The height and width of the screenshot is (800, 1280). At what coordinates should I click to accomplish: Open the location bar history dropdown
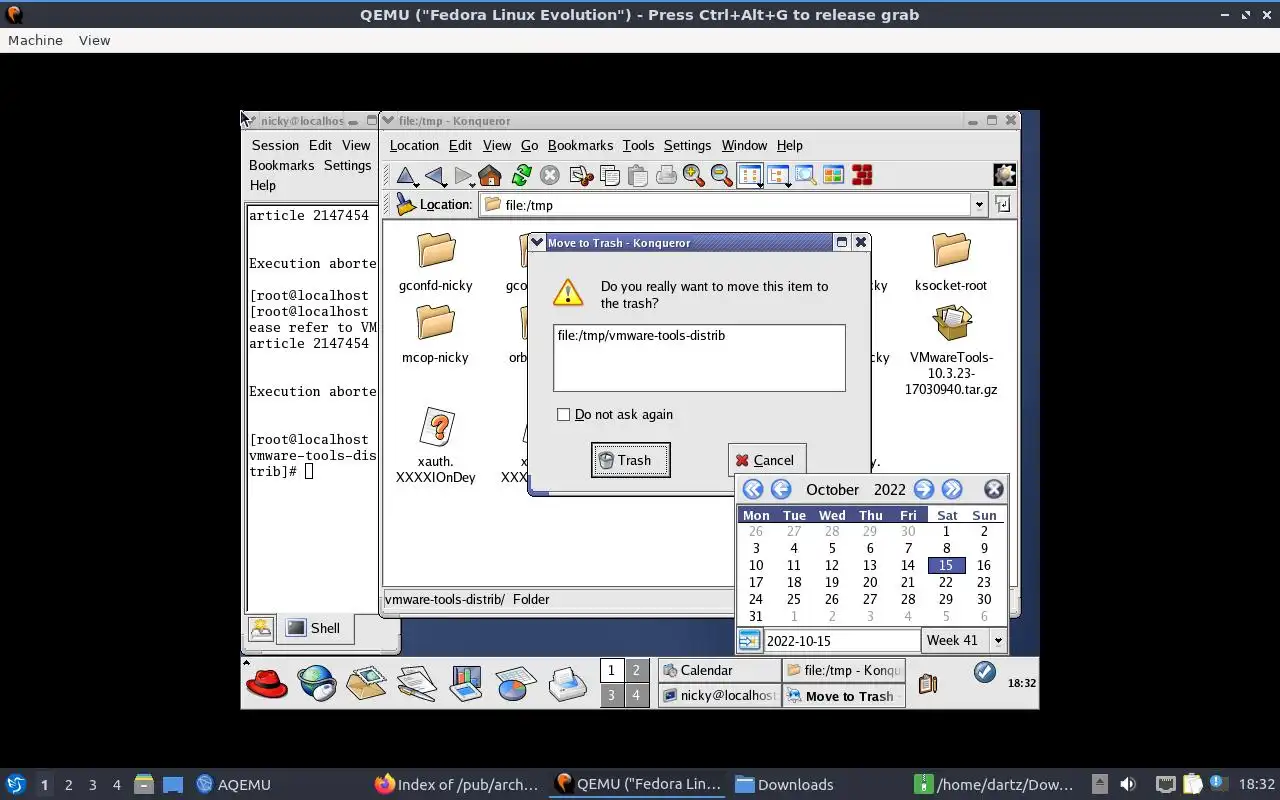point(978,205)
